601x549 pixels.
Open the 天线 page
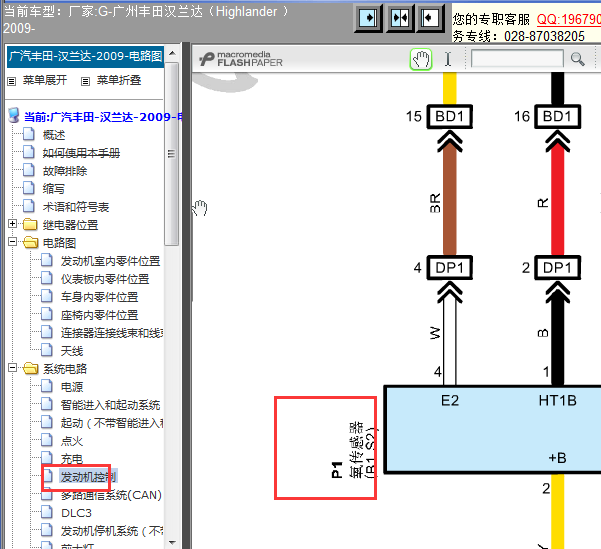click(x=72, y=351)
